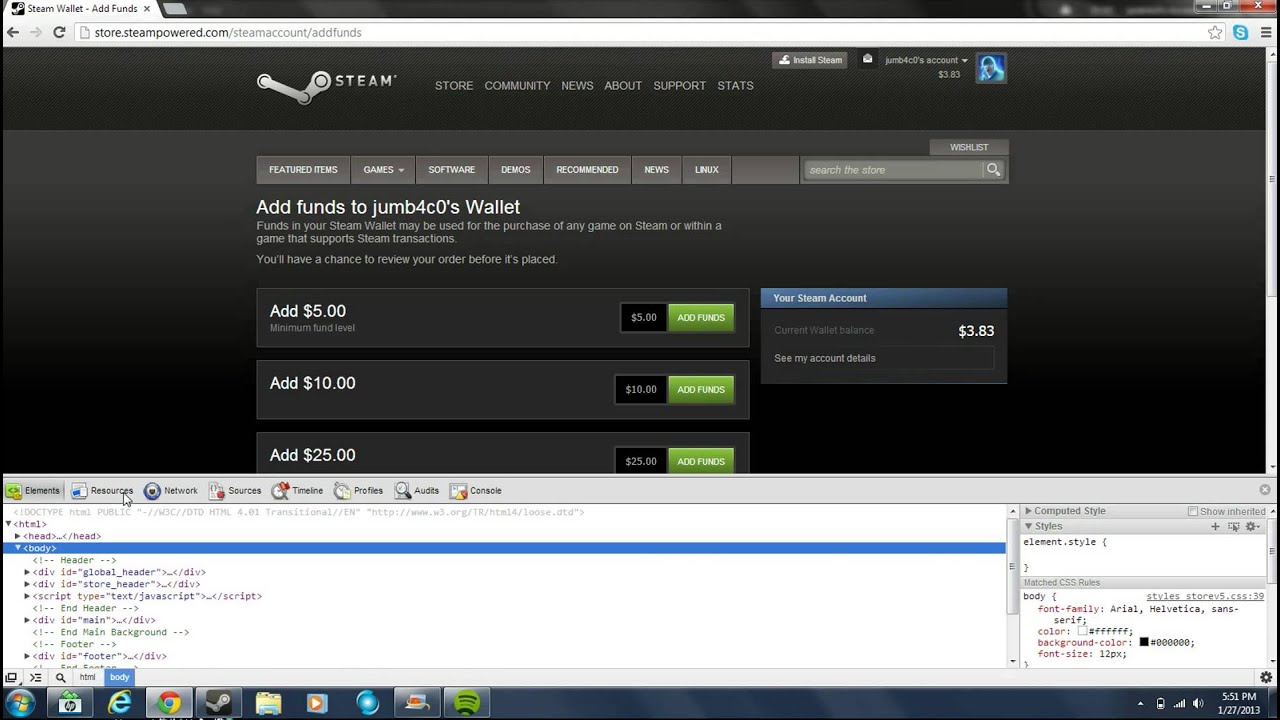Click ADD FUNDS for $25.00
1280x720 pixels.
701,461
